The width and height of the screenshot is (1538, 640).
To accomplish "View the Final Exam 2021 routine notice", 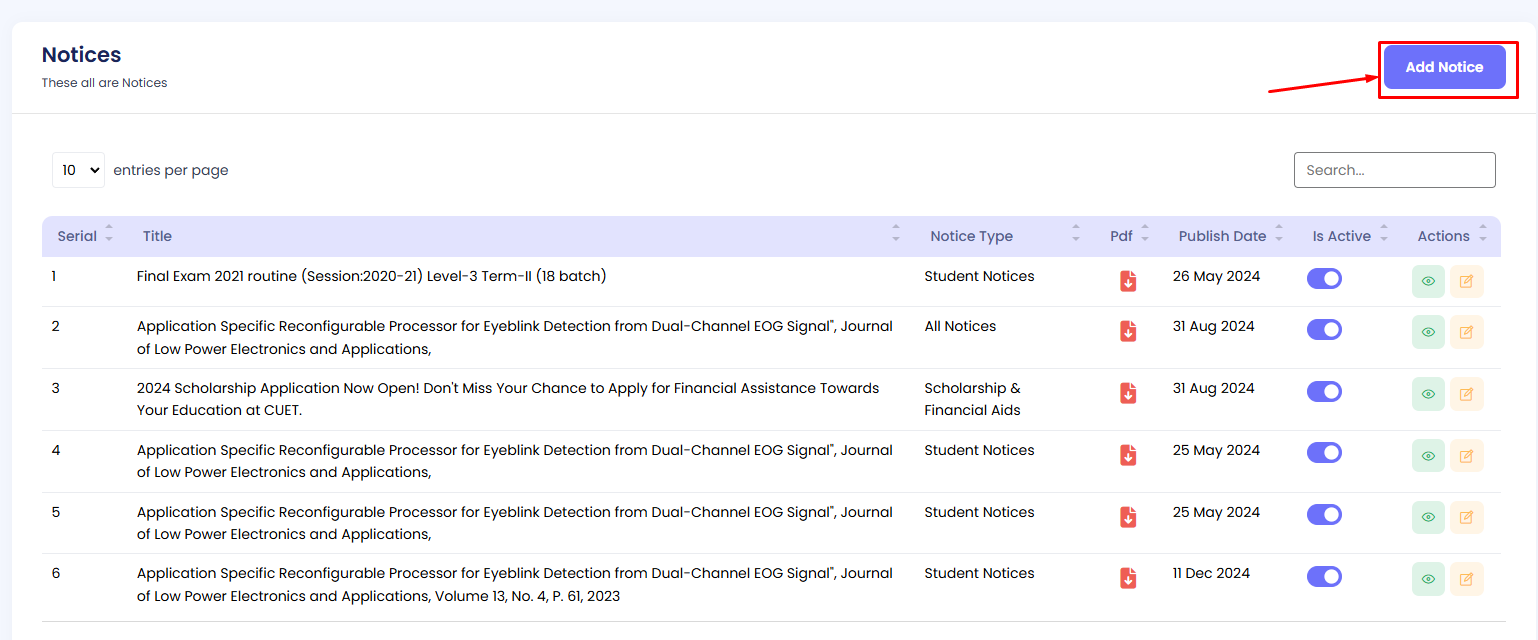I will pos(1428,281).
